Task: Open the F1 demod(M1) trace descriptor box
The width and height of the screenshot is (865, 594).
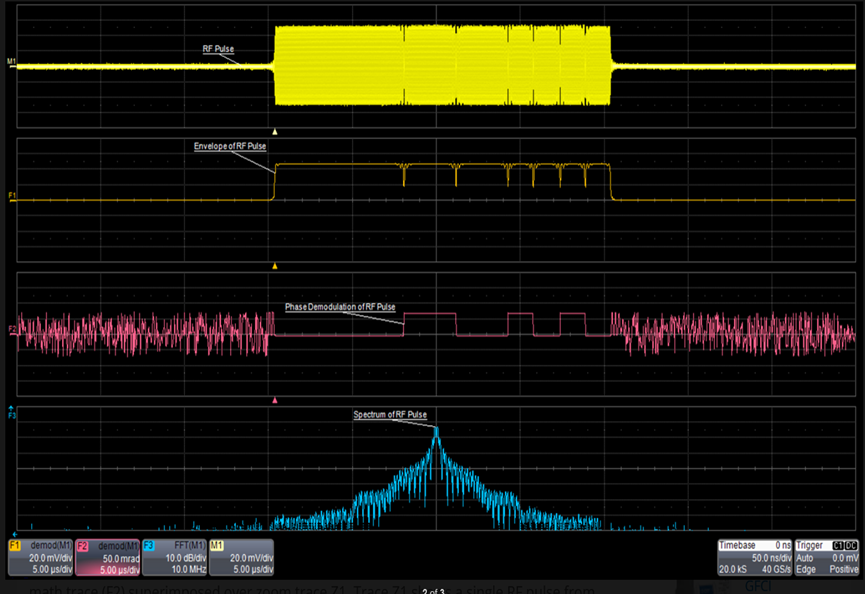Action: 41,557
